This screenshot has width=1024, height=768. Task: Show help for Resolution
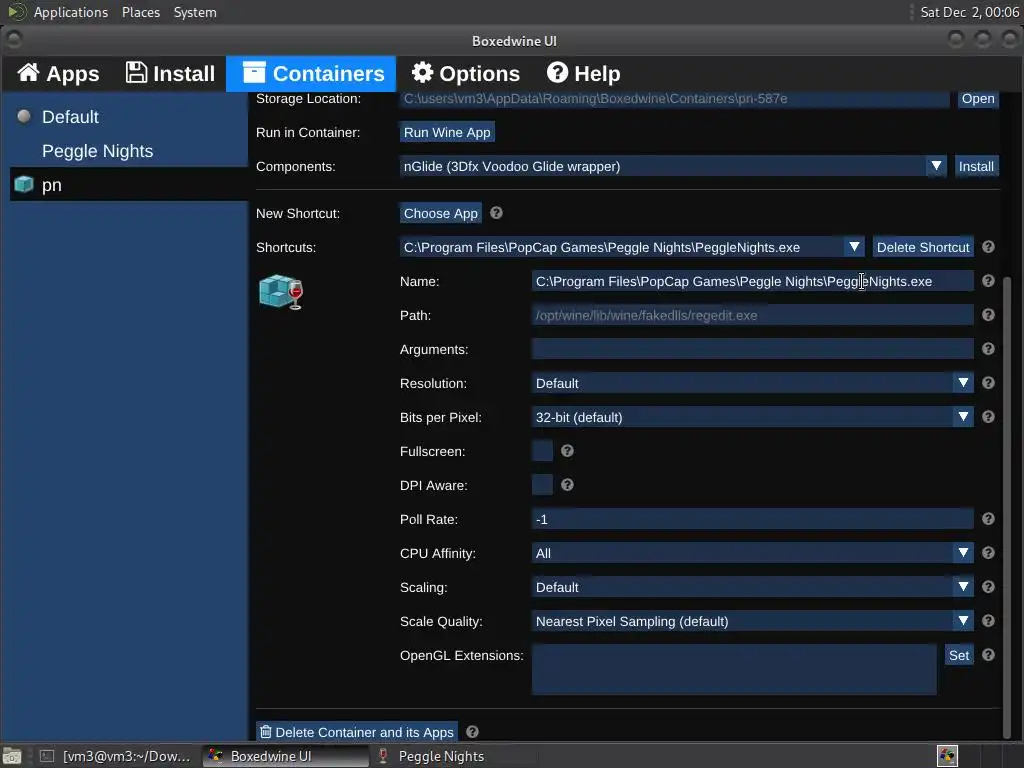(x=988, y=383)
